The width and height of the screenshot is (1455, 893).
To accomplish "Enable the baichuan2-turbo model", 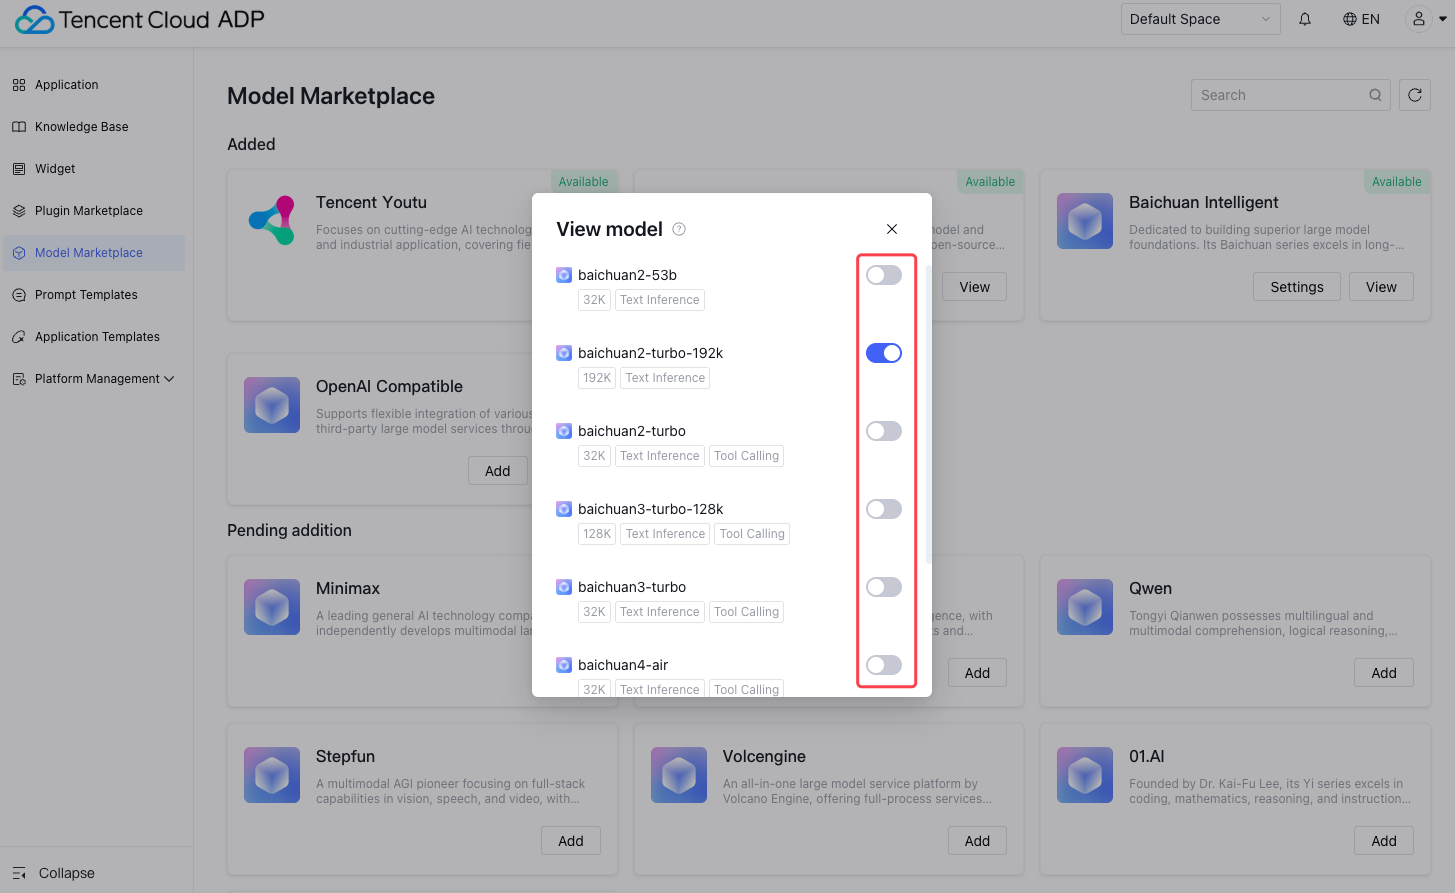I will tap(884, 431).
